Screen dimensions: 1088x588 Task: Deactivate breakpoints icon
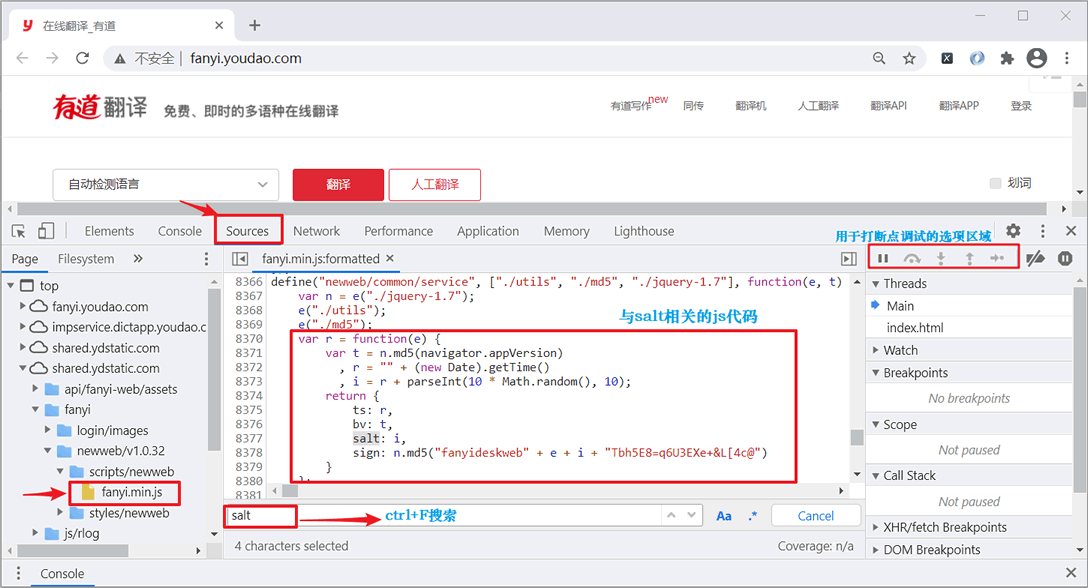[x=1036, y=258]
